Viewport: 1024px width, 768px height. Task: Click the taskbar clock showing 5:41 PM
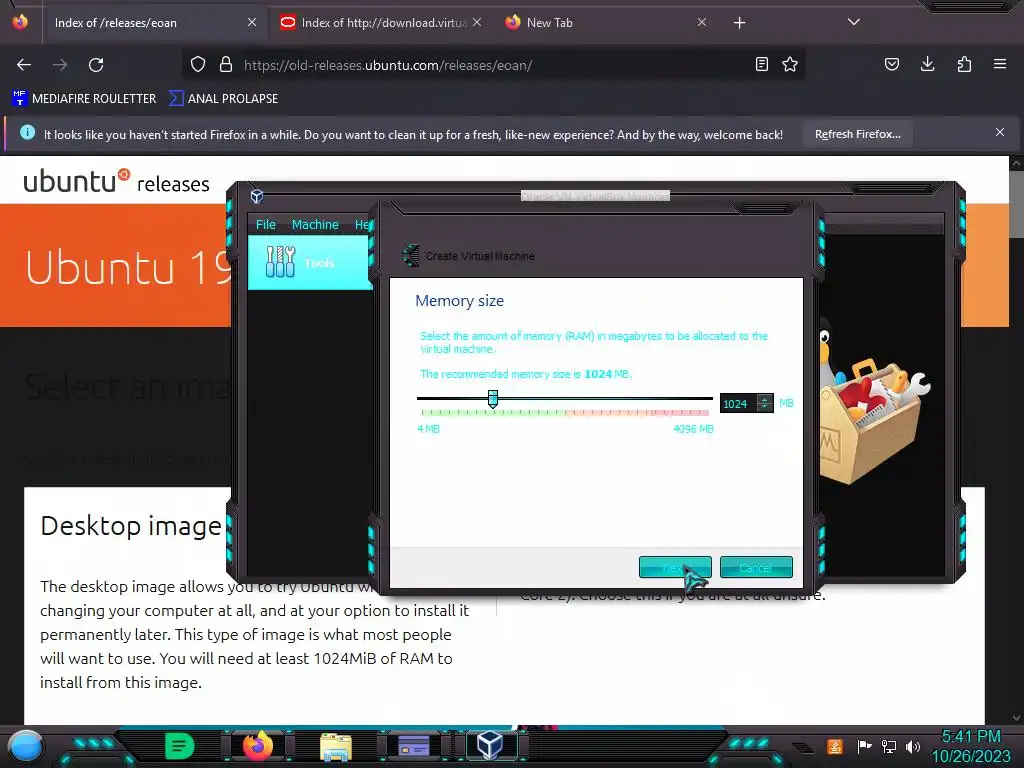(x=971, y=746)
